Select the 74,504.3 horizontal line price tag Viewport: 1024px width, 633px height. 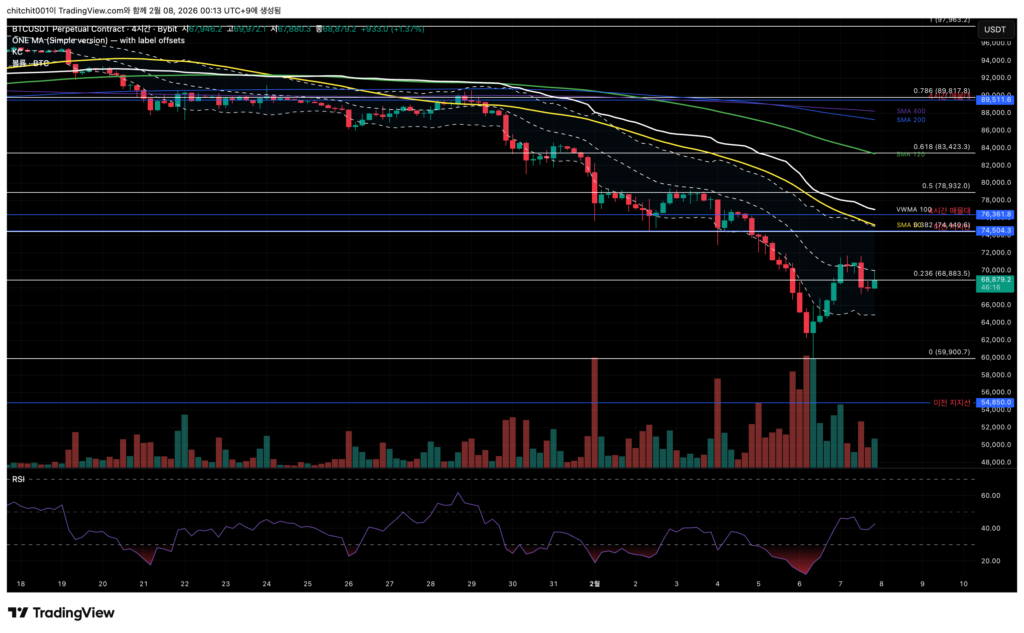pyautogui.click(x=996, y=231)
